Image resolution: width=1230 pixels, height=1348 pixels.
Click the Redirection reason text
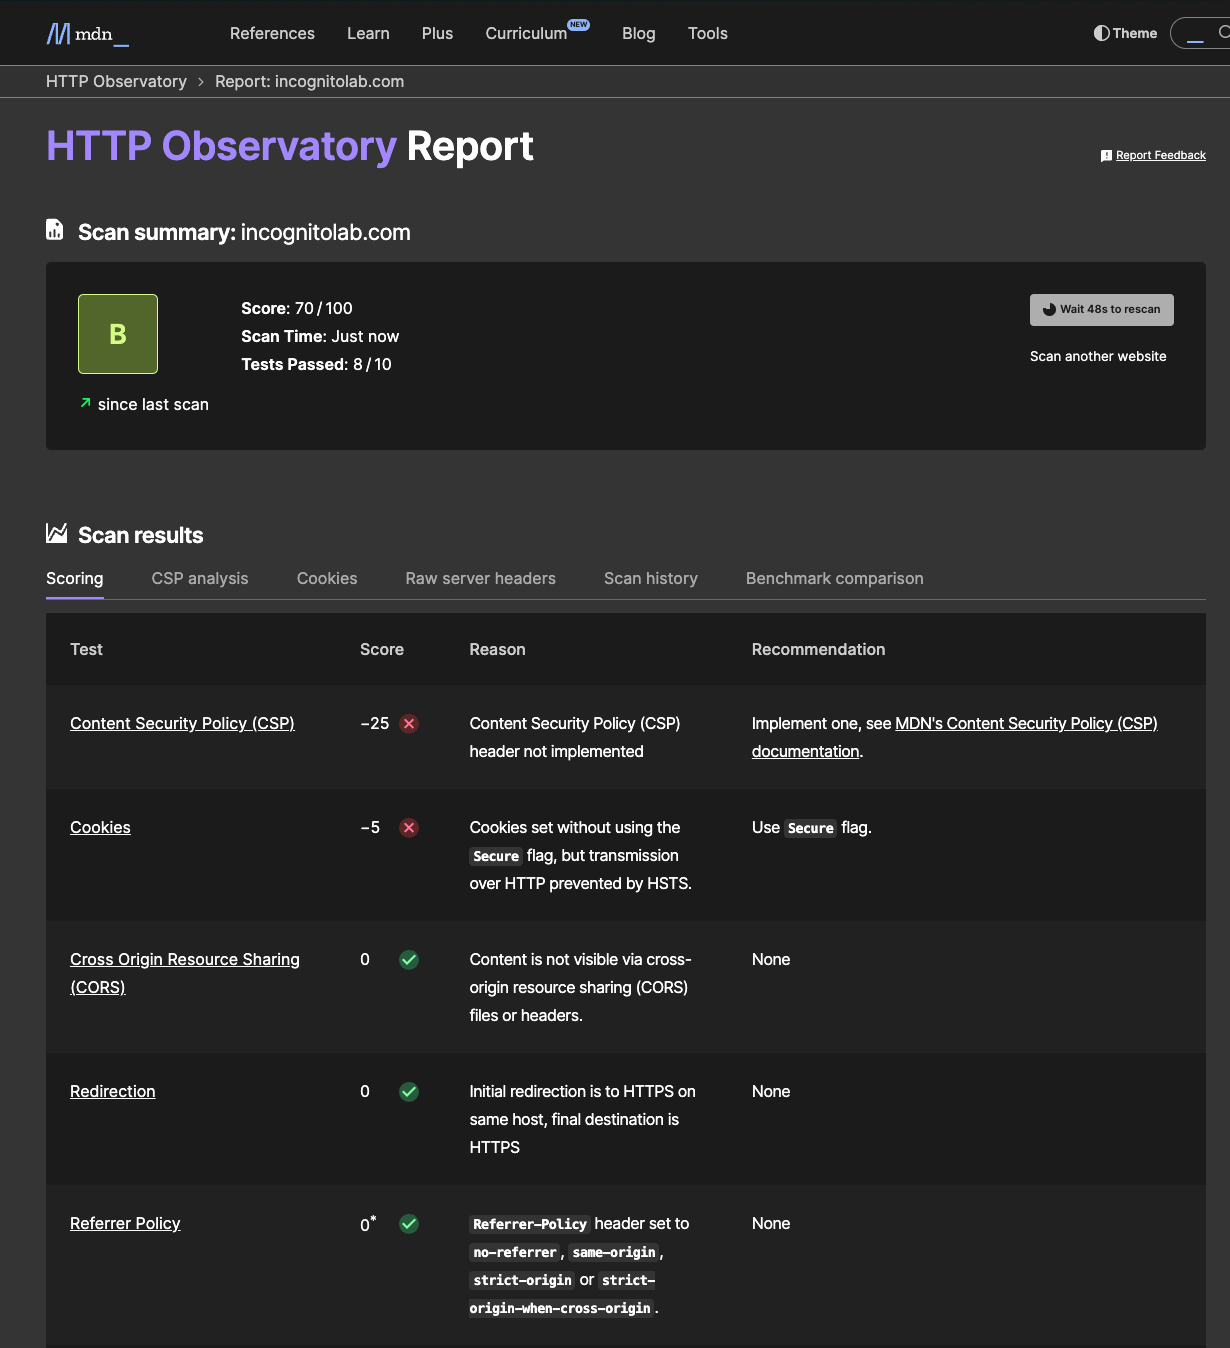tap(583, 1119)
